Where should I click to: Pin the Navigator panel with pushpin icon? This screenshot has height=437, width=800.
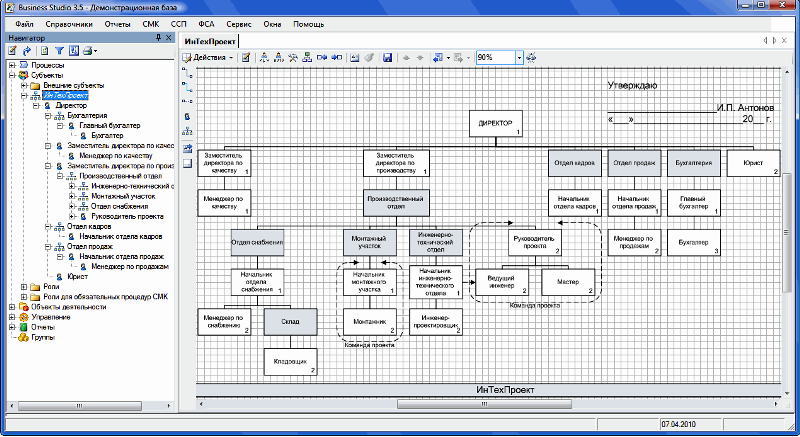[x=158, y=38]
